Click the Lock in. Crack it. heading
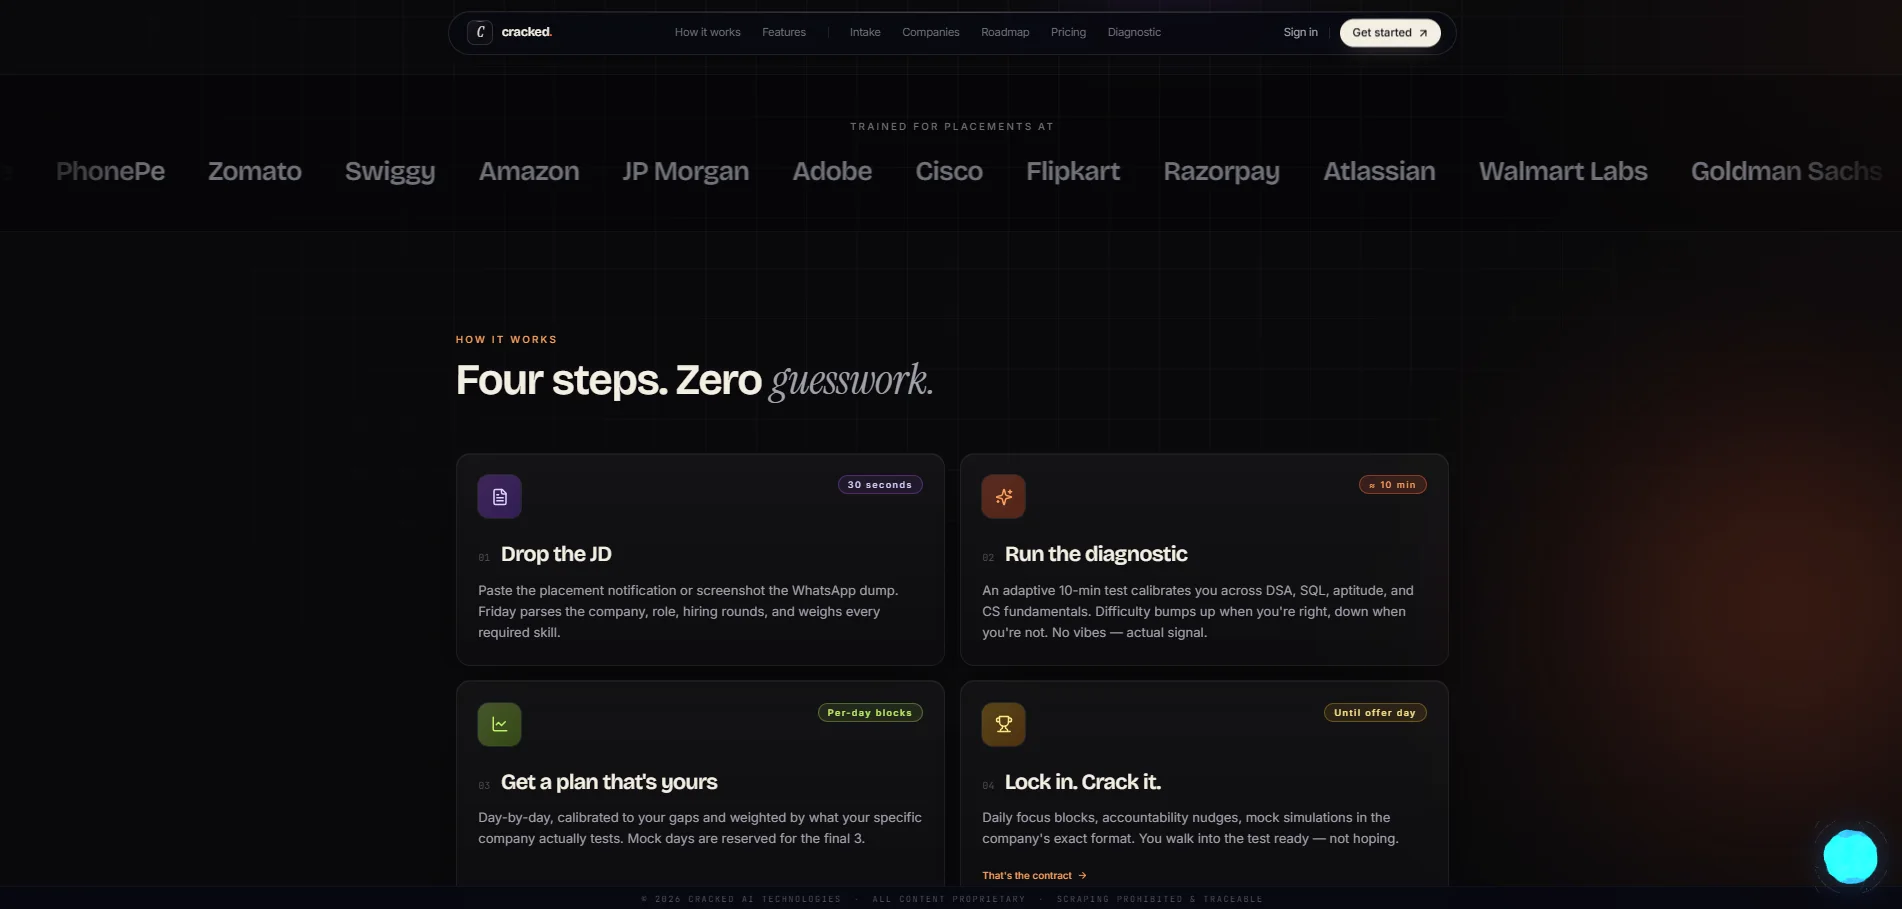This screenshot has width=1902, height=909. [x=1083, y=782]
